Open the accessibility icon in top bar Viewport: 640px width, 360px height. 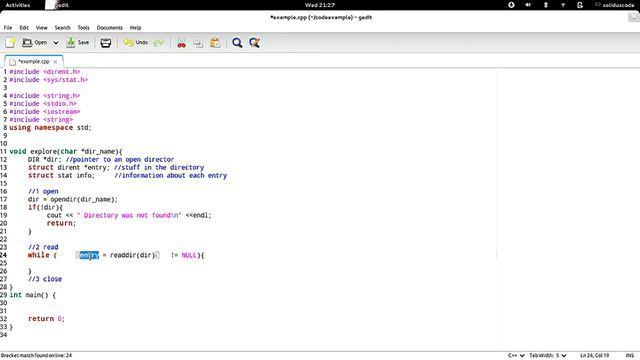point(511,5)
